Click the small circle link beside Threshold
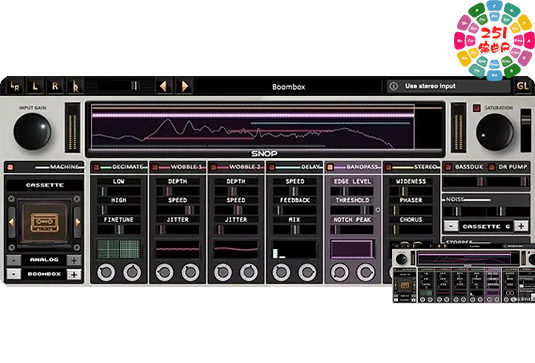This screenshot has width=535, height=363. (378, 210)
